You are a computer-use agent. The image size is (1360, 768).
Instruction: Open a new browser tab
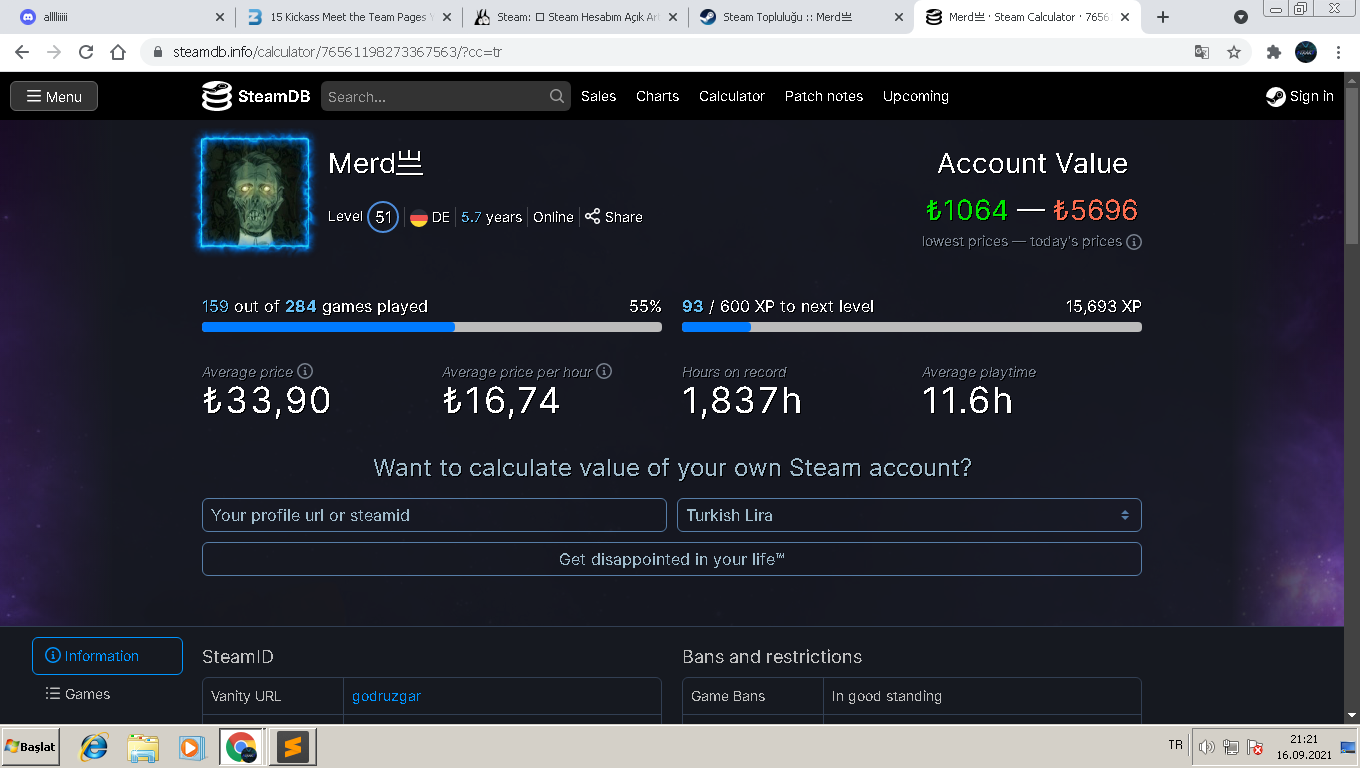pos(1163,17)
